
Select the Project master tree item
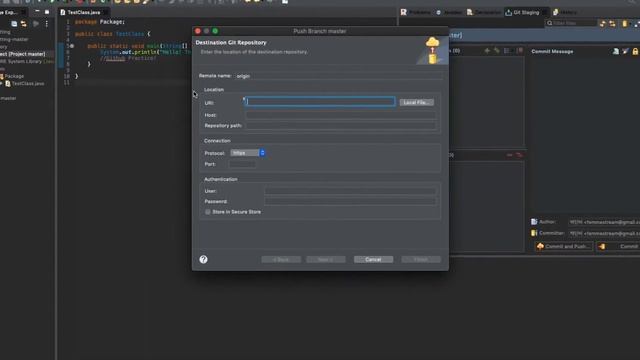pos(22,54)
